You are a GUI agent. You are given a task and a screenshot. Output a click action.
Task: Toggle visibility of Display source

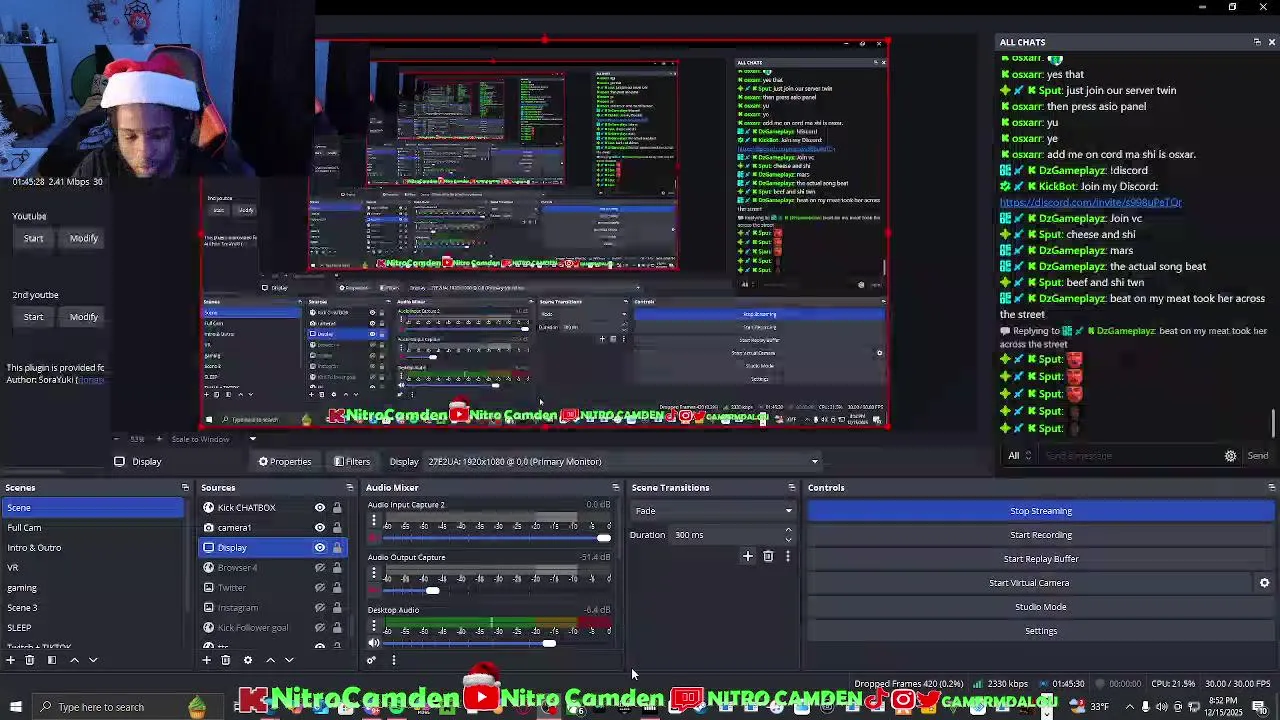pyautogui.click(x=320, y=548)
